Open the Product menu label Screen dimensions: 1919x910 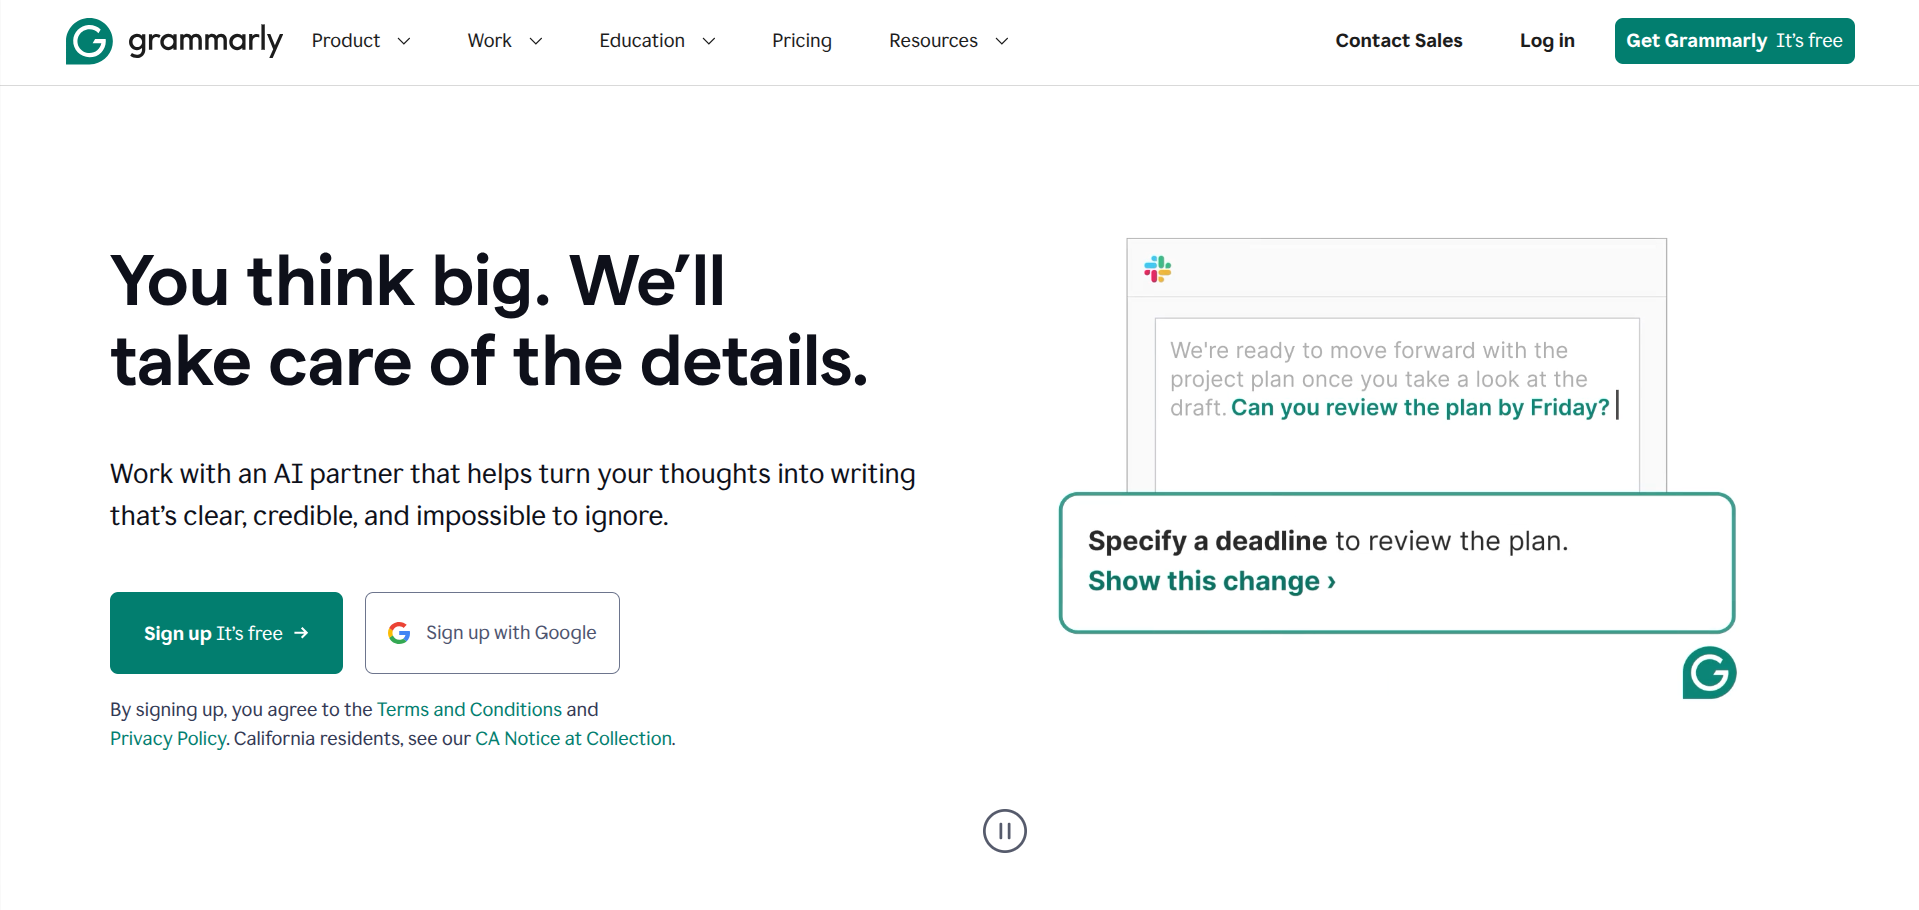pyautogui.click(x=346, y=41)
